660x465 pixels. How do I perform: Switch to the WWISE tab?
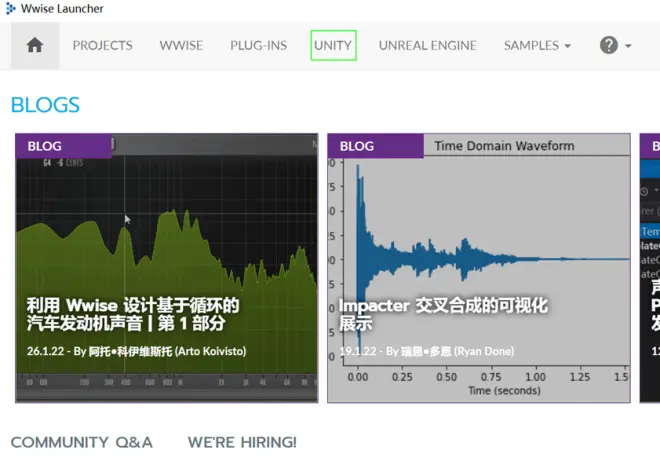coord(181,45)
